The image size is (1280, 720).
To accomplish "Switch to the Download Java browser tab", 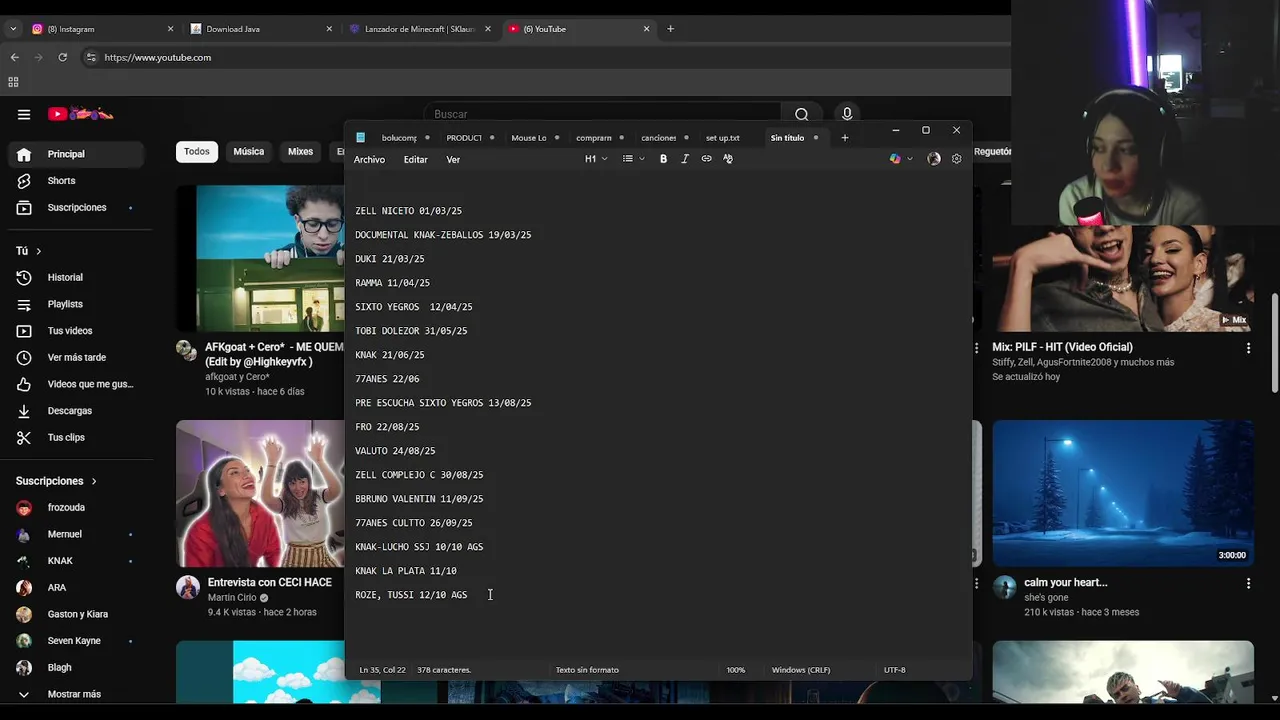I will click(260, 29).
